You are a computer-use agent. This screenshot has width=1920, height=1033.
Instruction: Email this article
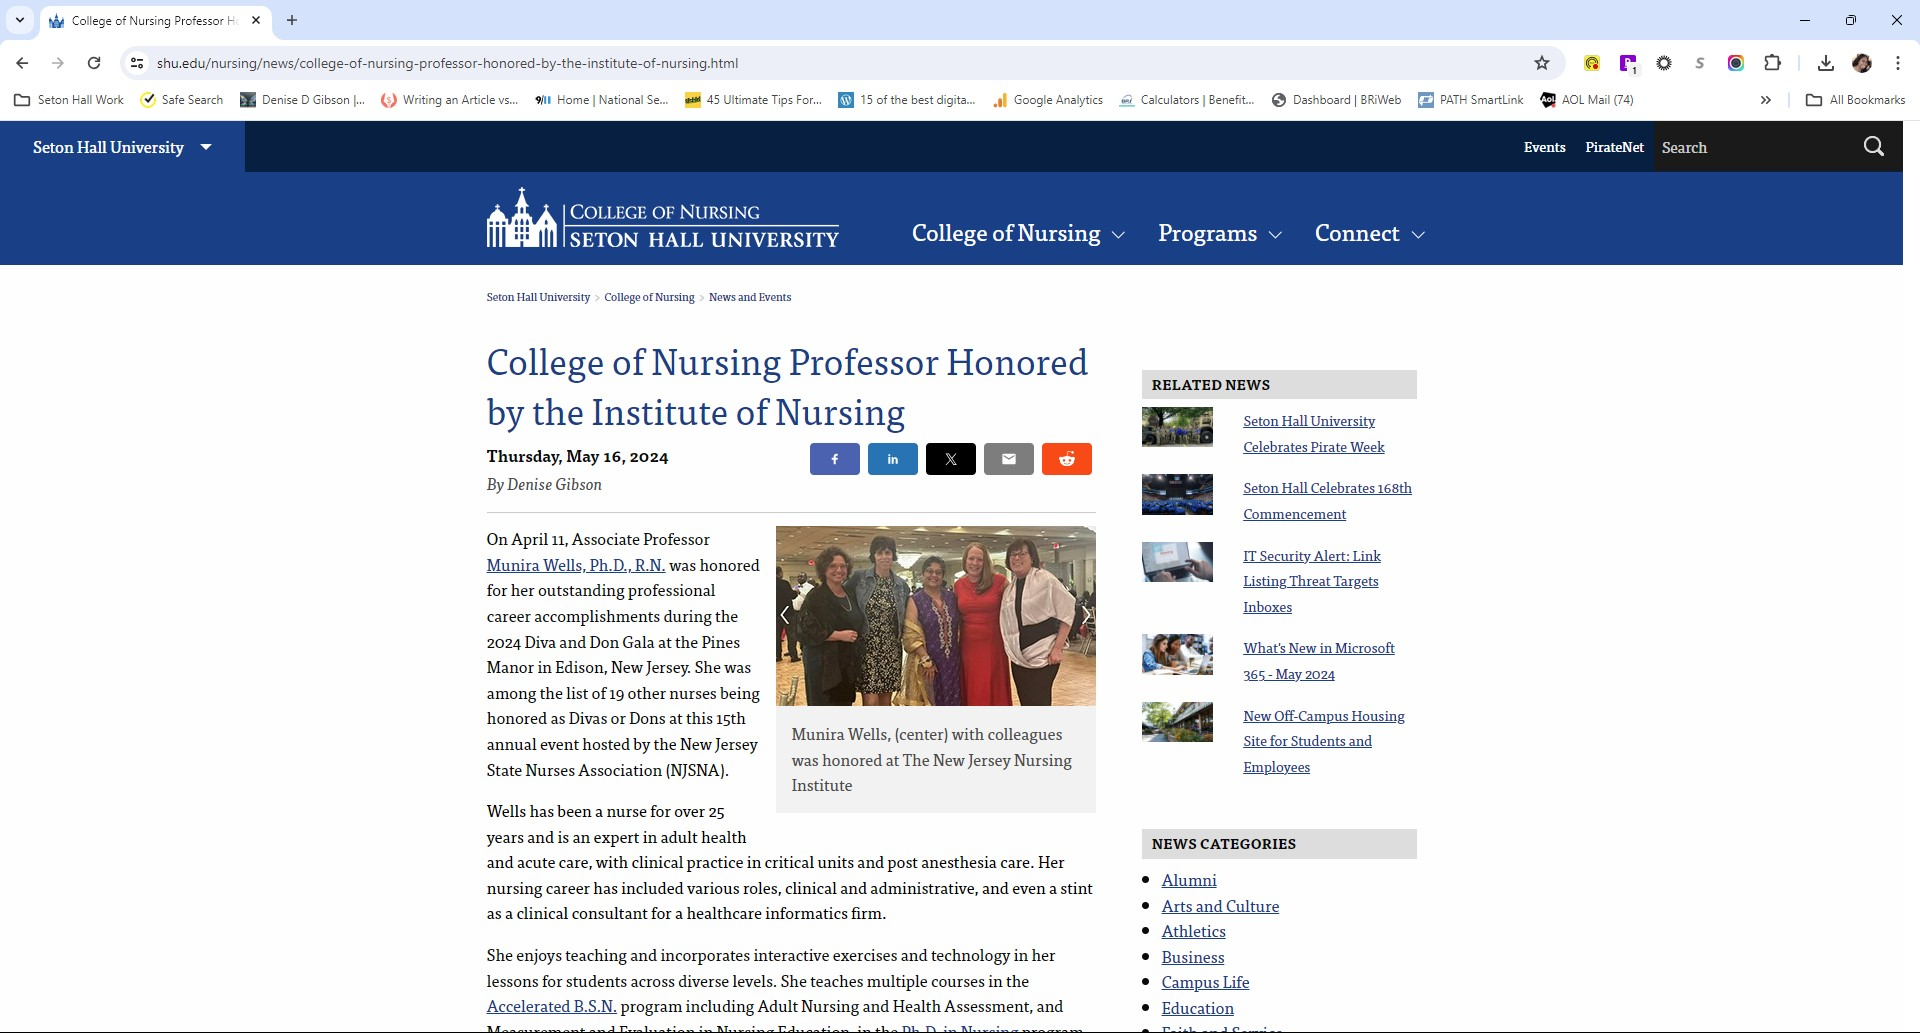point(1008,459)
